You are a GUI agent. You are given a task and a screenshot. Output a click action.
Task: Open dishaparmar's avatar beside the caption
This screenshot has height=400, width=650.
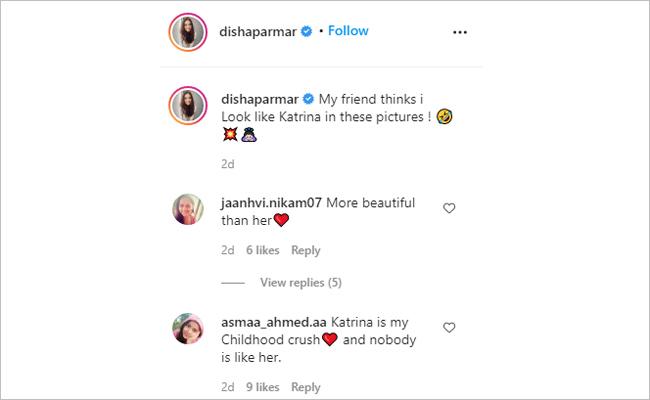pyautogui.click(x=183, y=103)
